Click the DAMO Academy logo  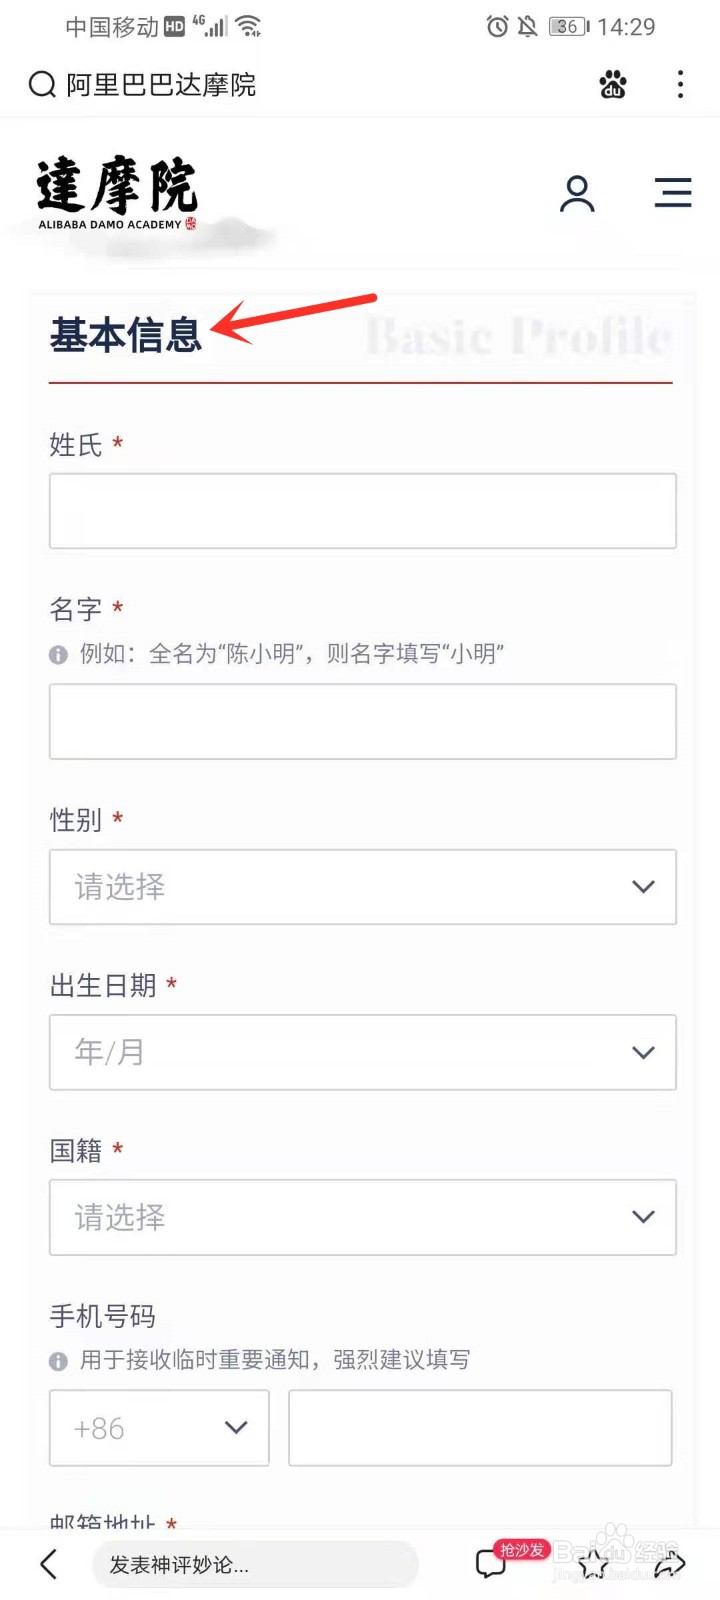(x=118, y=194)
